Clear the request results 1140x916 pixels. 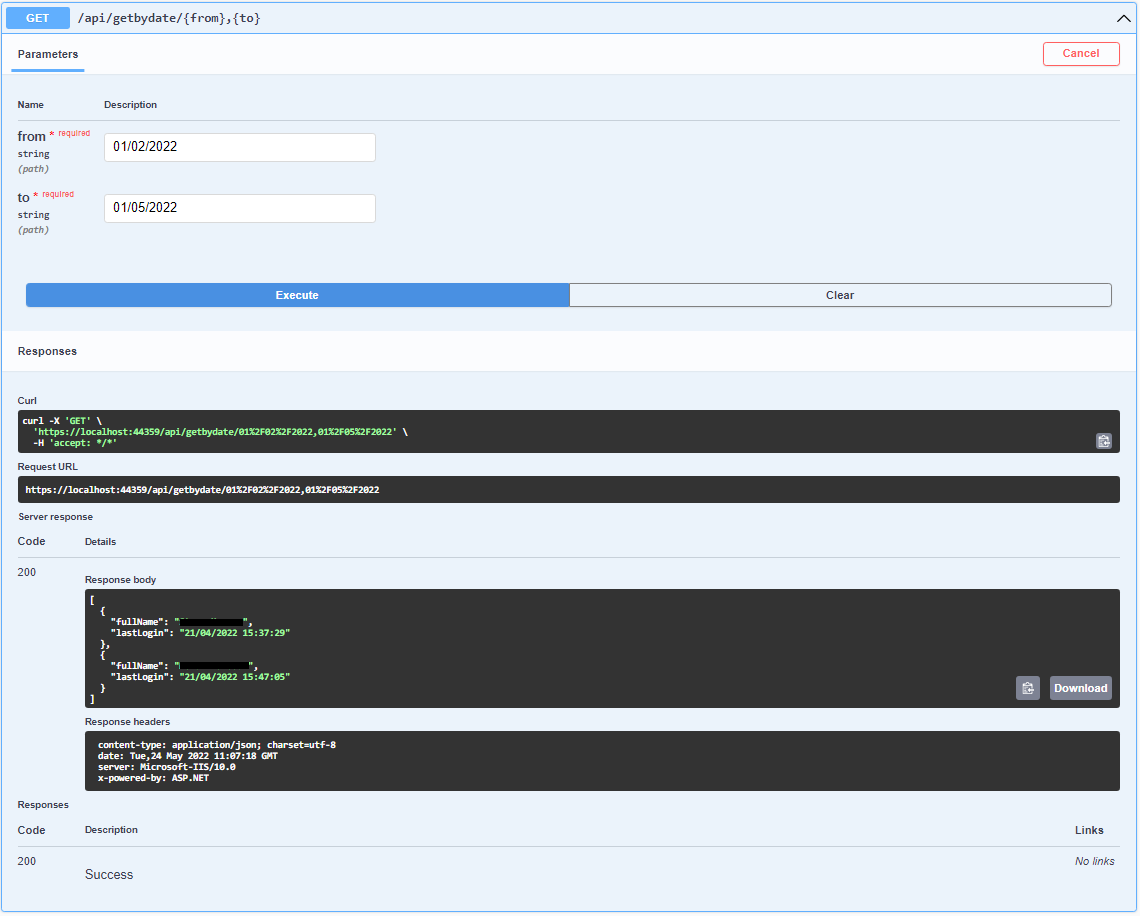click(840, 295)
